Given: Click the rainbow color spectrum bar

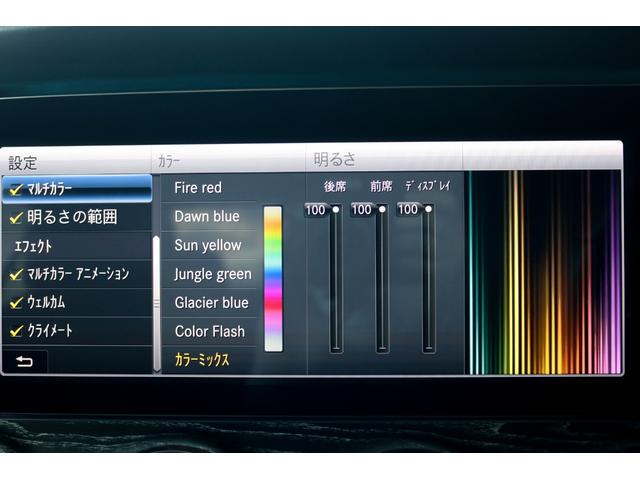Looking at the screenshot, I should click(x=273, y=279).
